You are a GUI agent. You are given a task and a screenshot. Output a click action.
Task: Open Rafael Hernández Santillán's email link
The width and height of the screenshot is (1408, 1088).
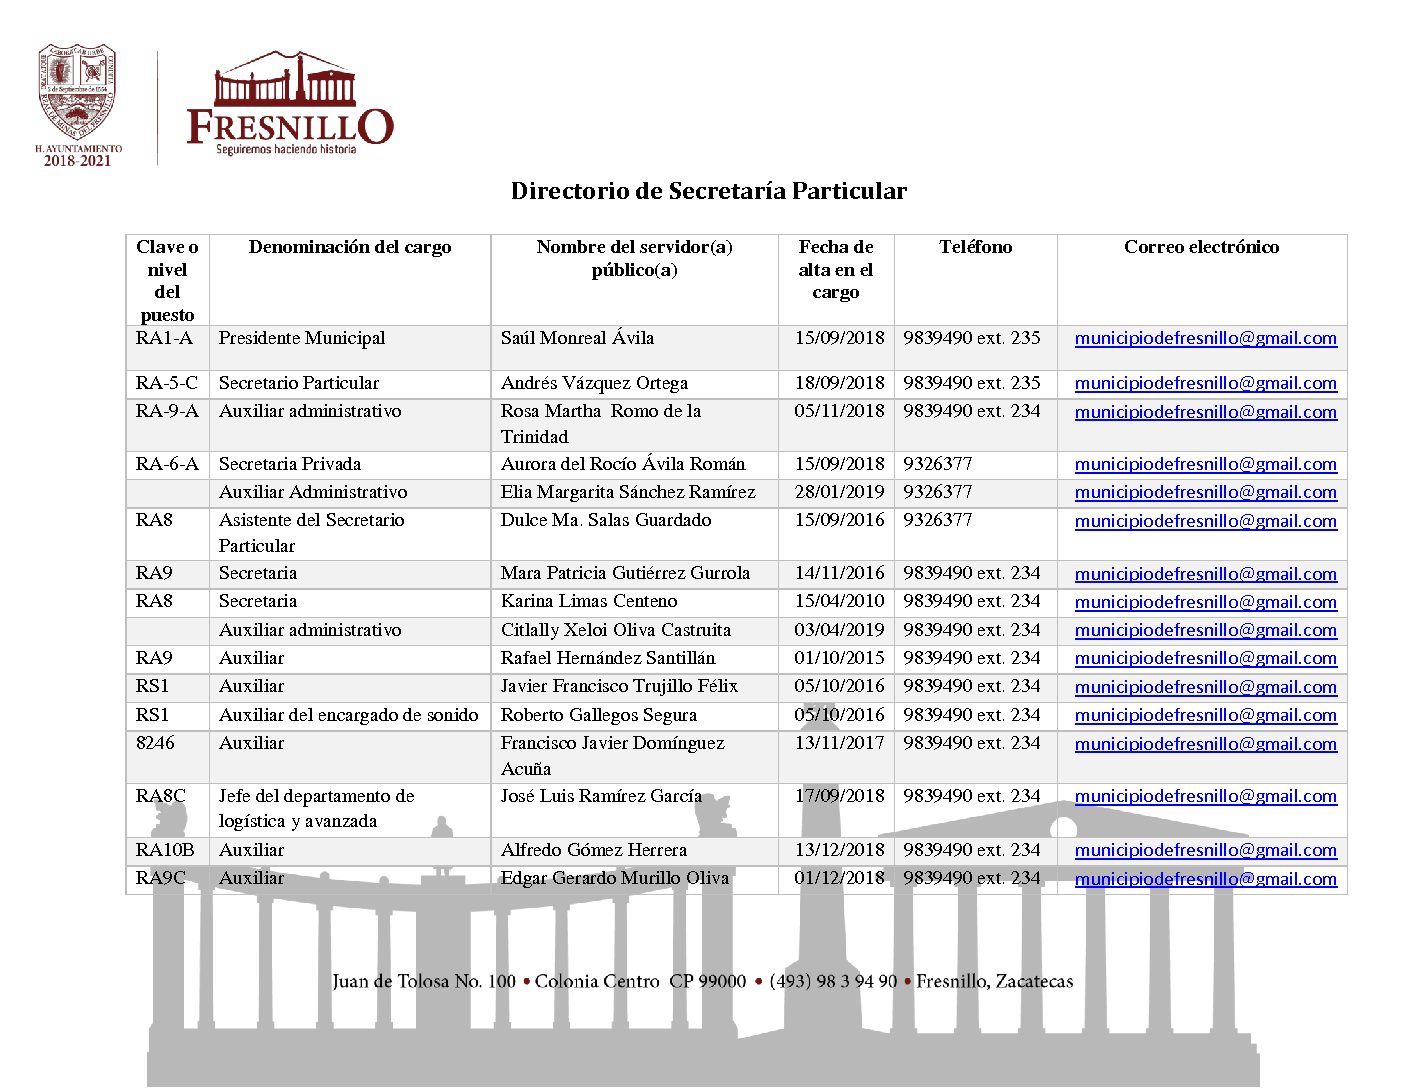pos(1205,658)
